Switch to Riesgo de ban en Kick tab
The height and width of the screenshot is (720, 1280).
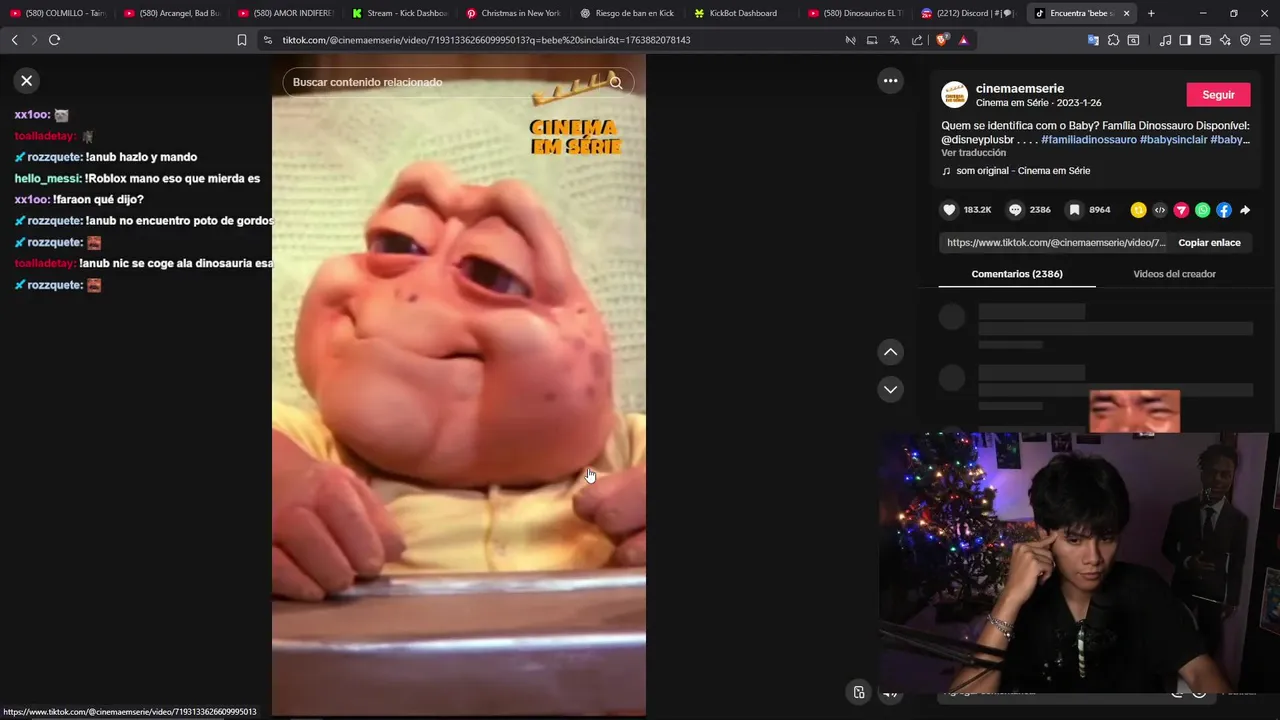coord(627,13)
